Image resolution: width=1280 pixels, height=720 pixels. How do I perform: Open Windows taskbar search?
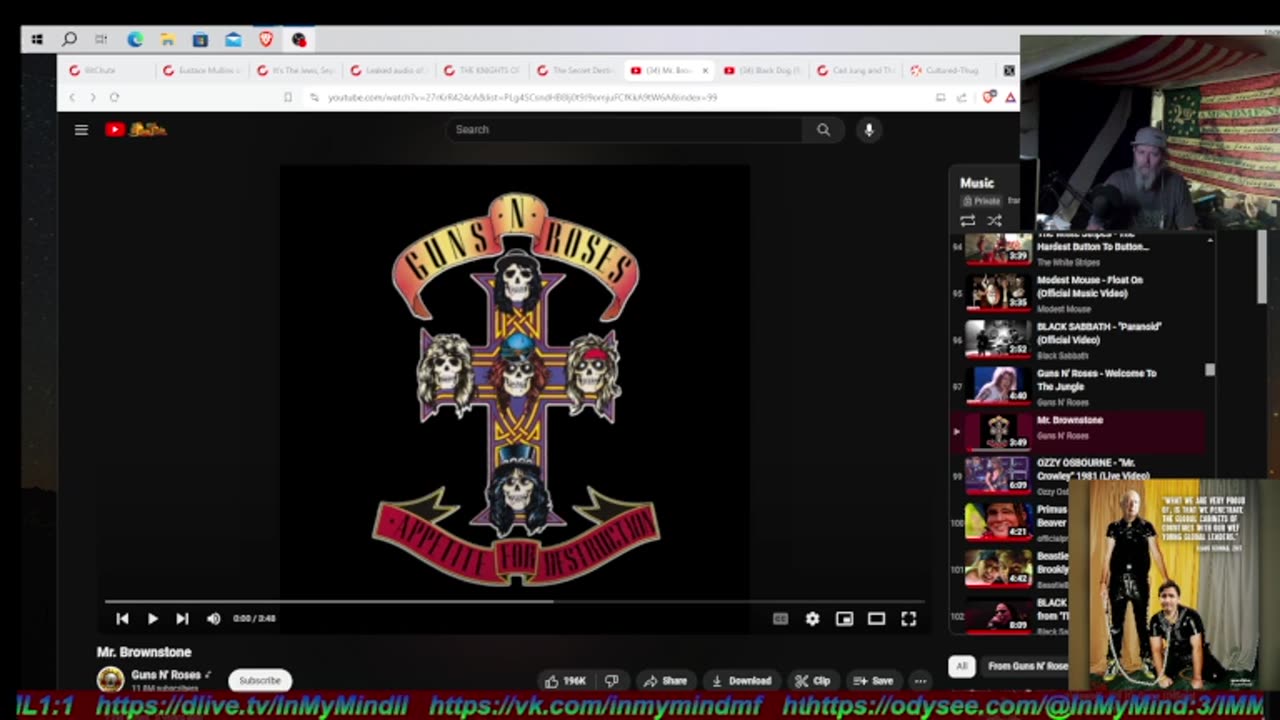[69, 40]
